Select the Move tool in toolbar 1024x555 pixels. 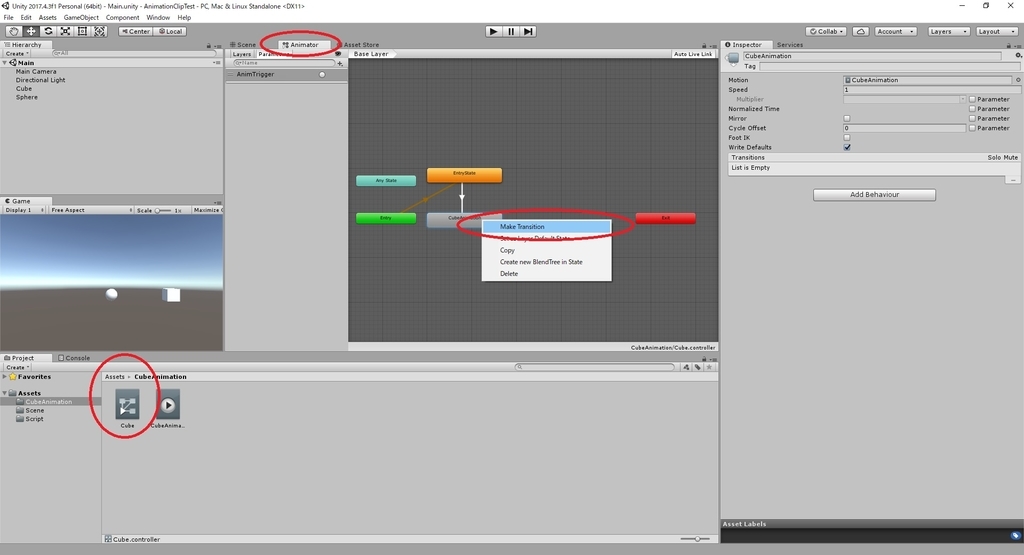(x=31, y=31)
